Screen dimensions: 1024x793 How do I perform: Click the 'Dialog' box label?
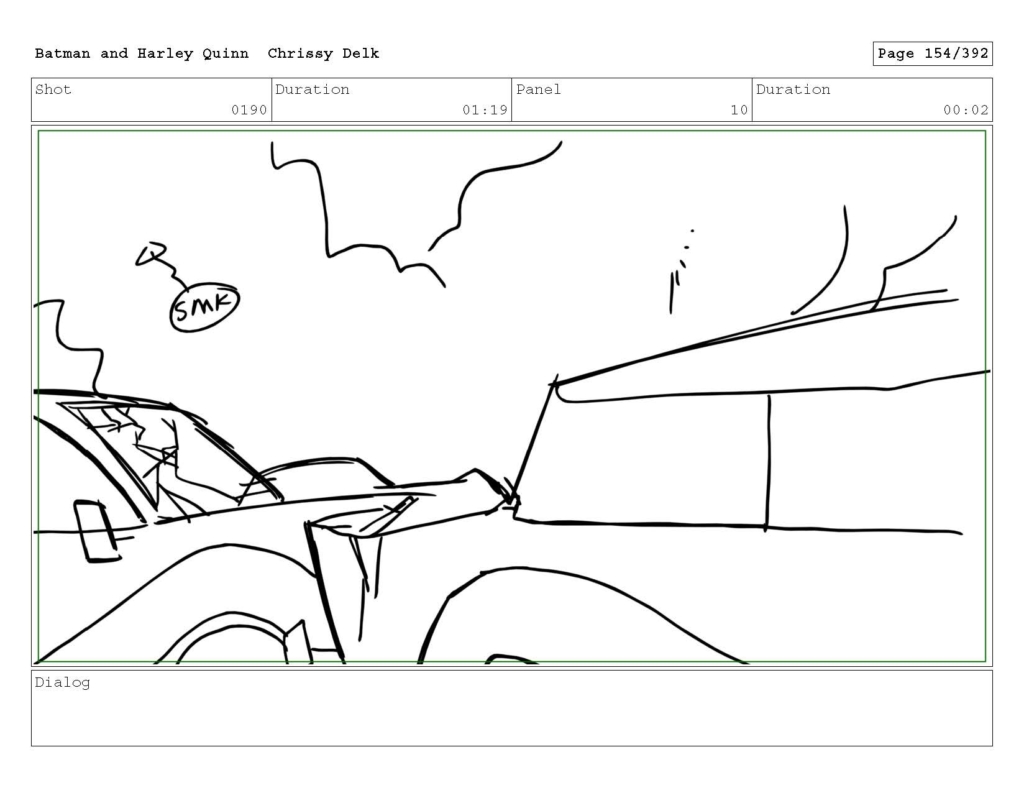pyautogui.click(x=62, y=683)
